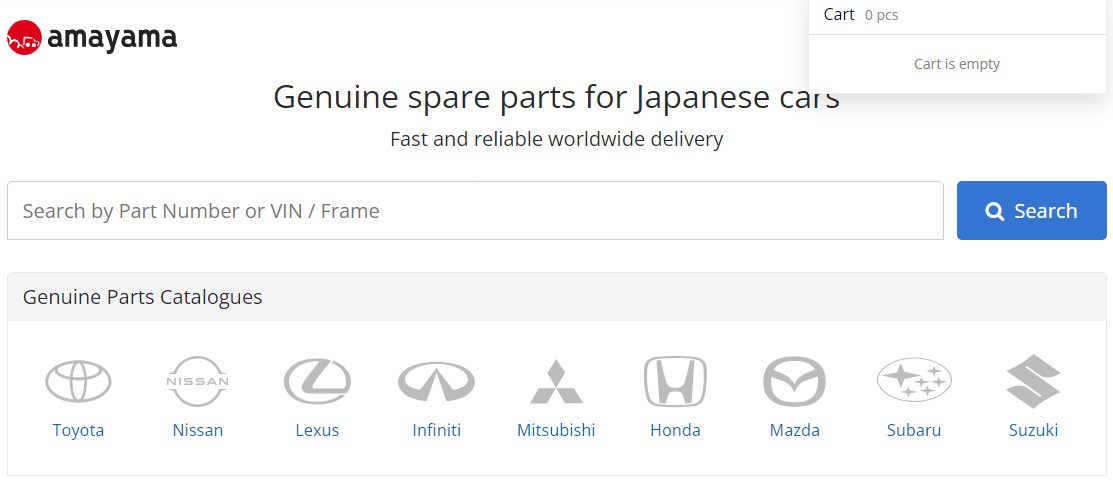Open the Mazda text link

(794, 430)
